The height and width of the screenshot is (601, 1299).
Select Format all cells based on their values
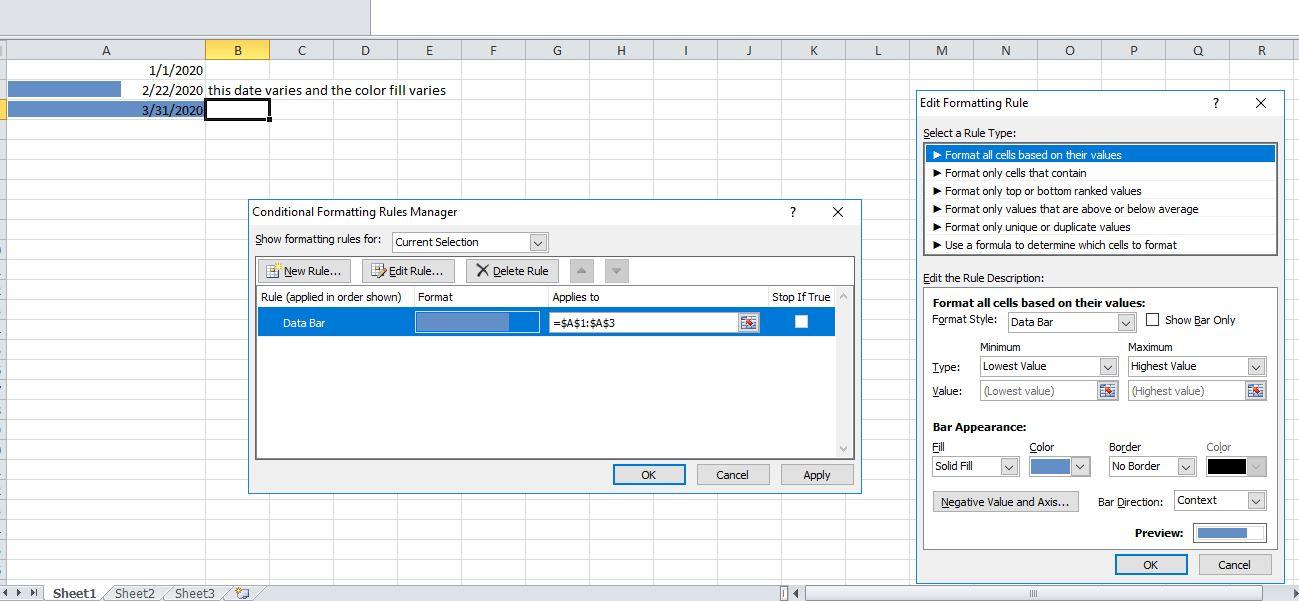[1100, 155]
